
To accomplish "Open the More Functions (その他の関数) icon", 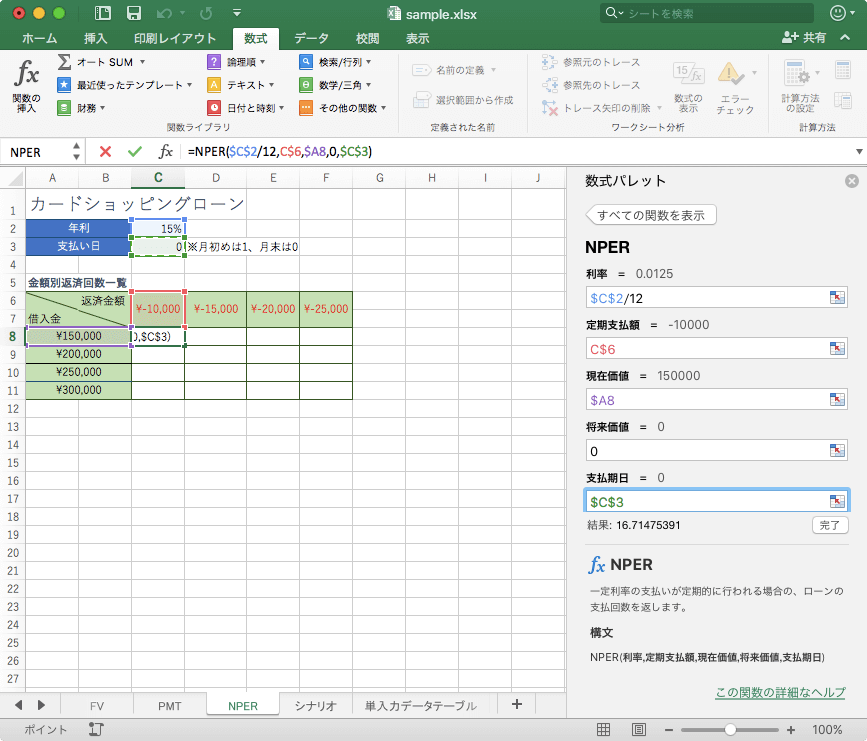I will (306, 108).
